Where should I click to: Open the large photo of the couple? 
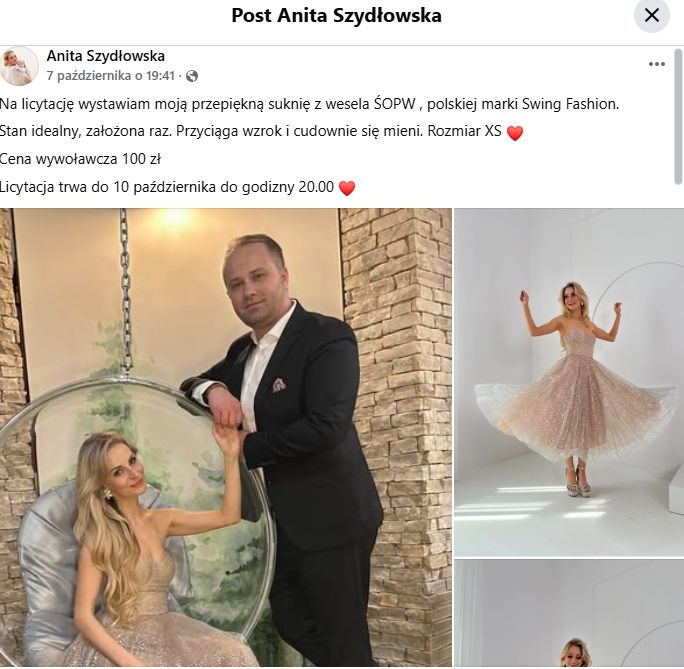[226, 437]
